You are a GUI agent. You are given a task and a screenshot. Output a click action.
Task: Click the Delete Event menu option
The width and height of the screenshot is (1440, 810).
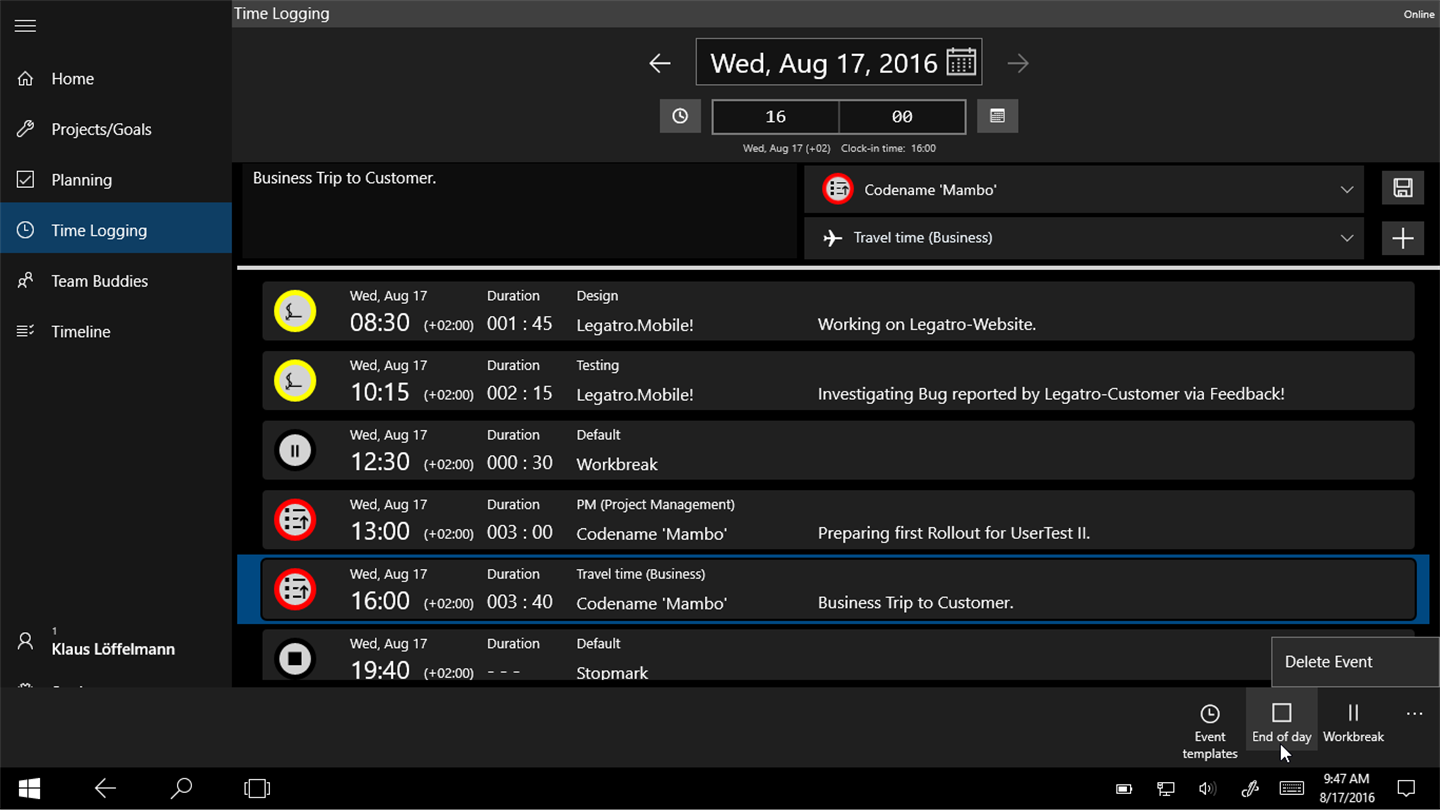pyautogui.click(x=1354, y=662)
